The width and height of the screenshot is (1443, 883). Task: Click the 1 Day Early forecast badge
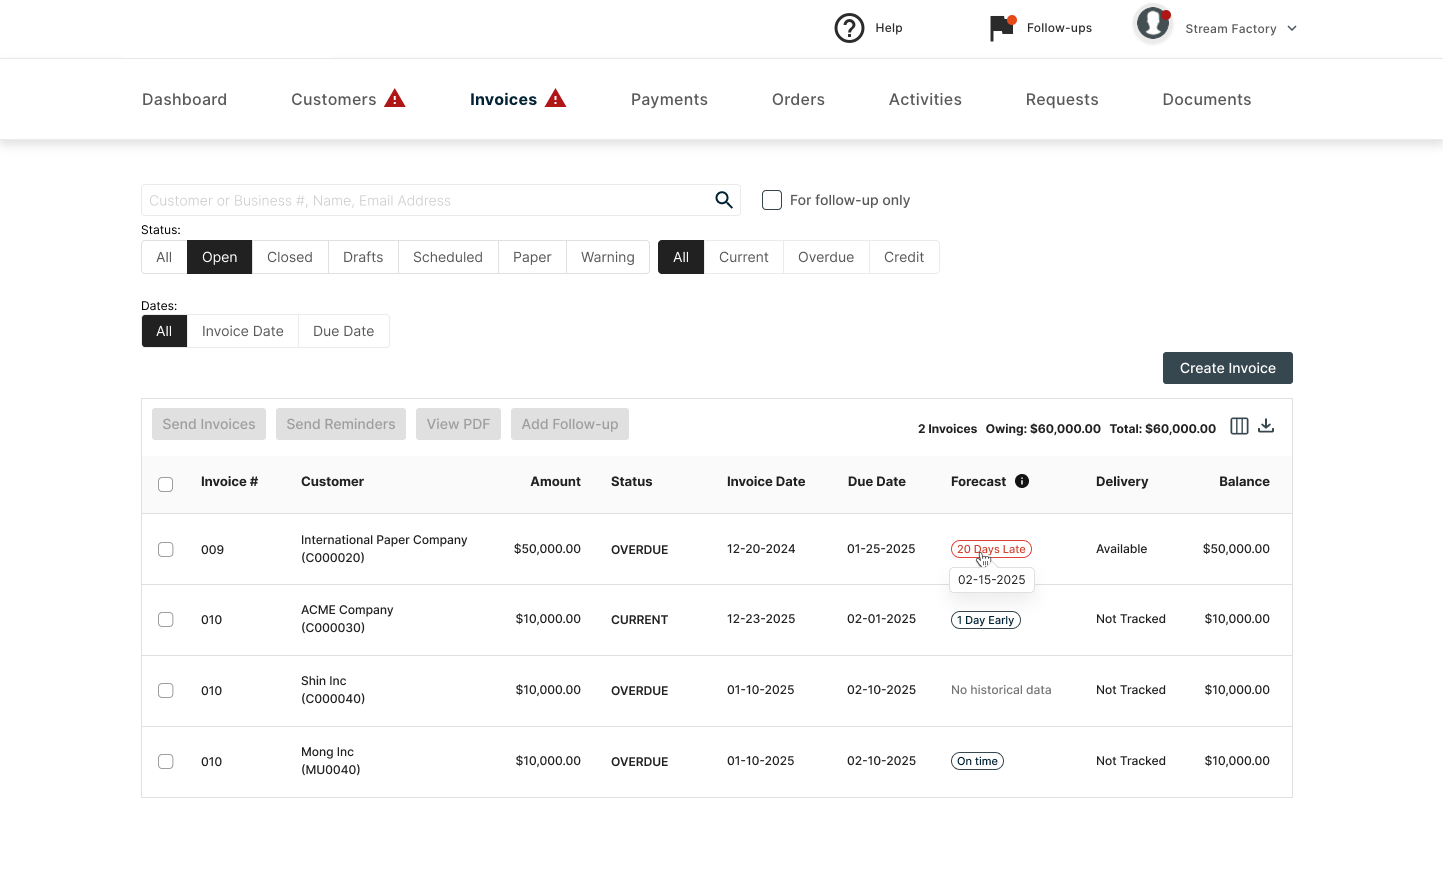985,620
